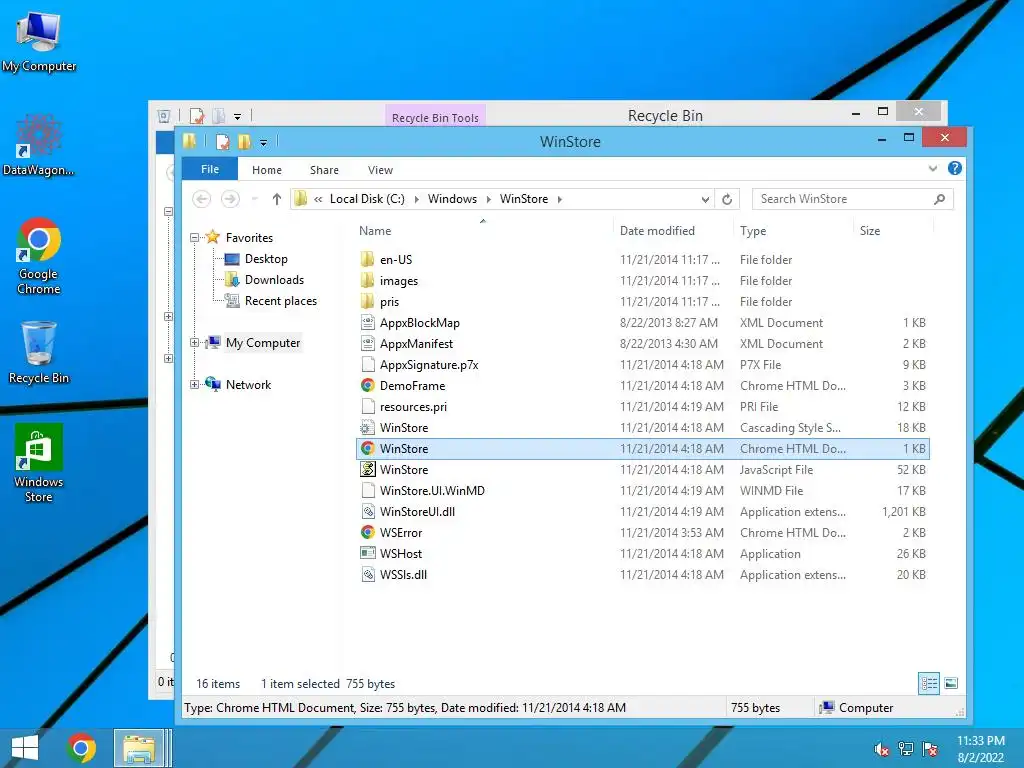Image resolution: width=1024 pixels, height=768 pixels.
Task: Open Quick Access Toolbar customize dropdown
Action: pos(263,142)
